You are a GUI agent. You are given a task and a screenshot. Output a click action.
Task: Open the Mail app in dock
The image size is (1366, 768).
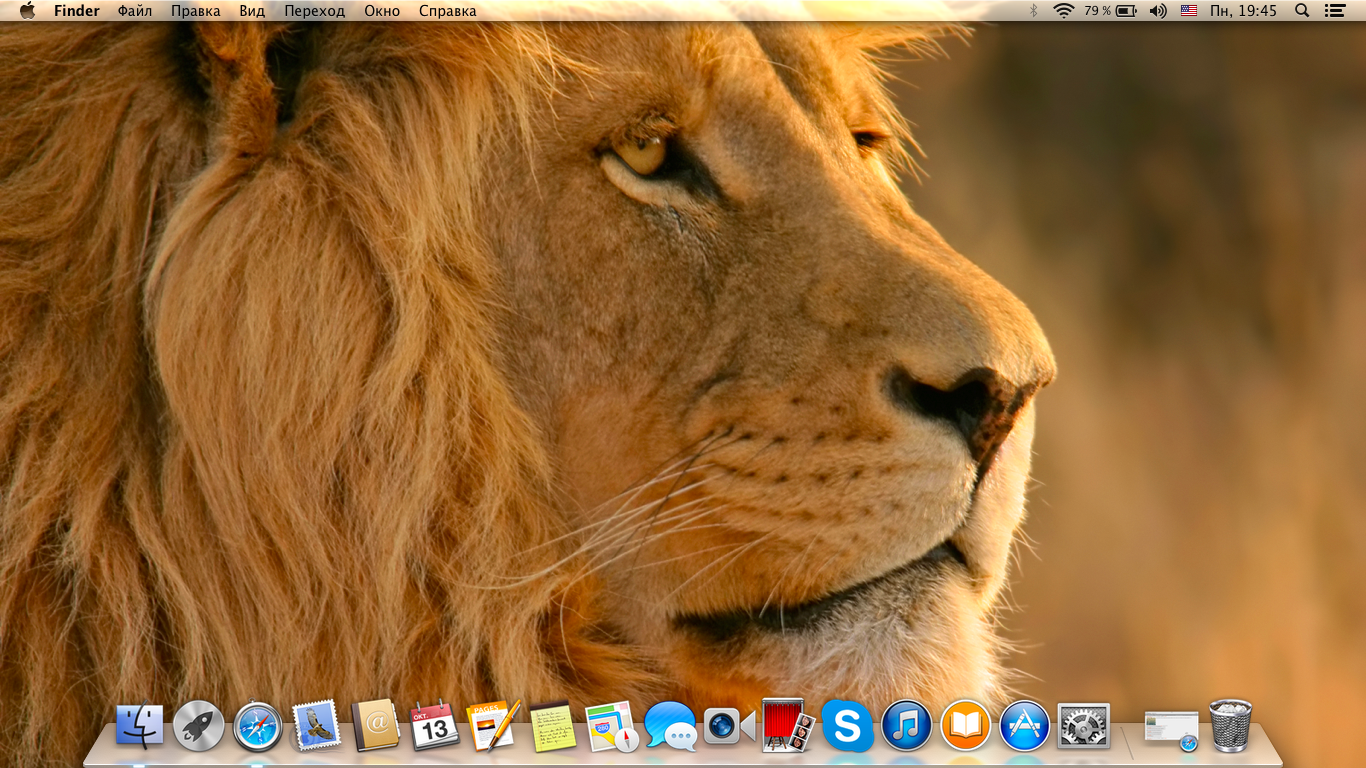tap(316, 726)
